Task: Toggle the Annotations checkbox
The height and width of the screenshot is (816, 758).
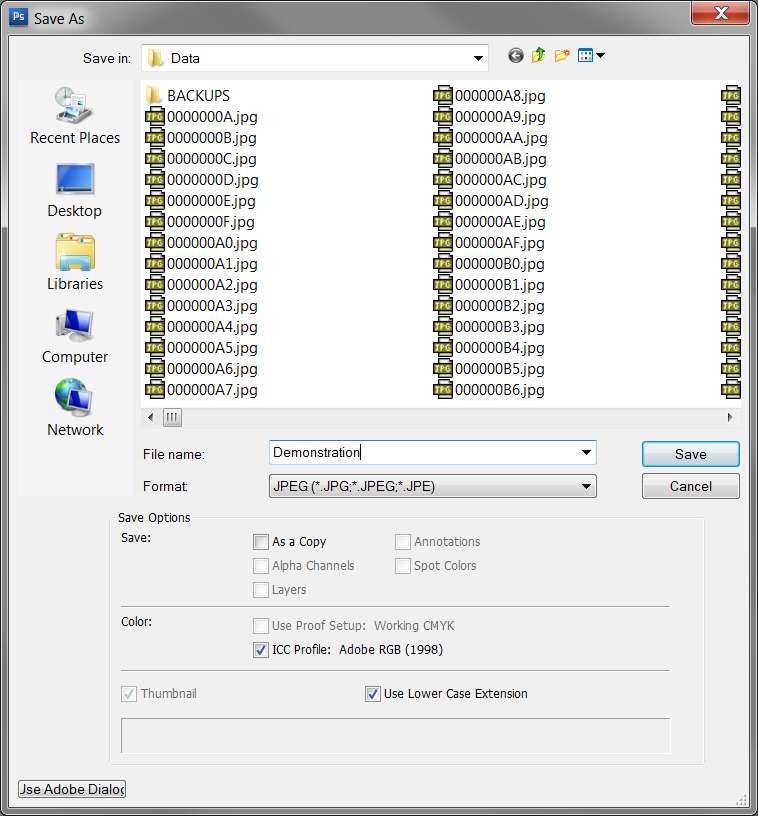Action: coord(403,542)
